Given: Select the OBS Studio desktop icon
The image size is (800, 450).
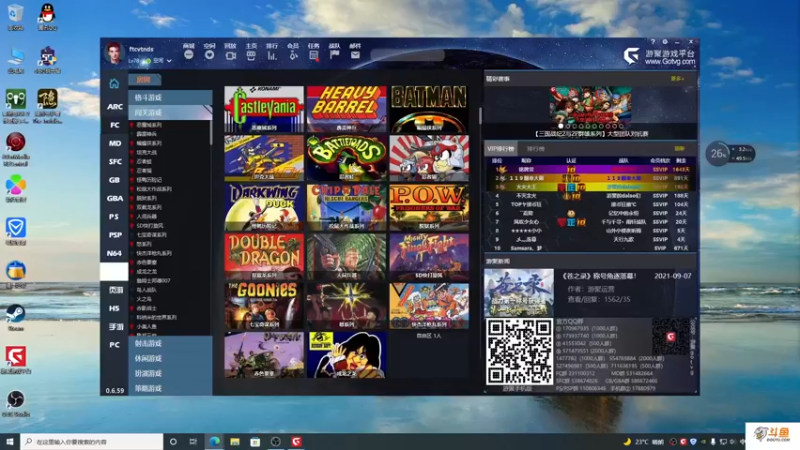Looking at the screenshot, I should 16,404.
